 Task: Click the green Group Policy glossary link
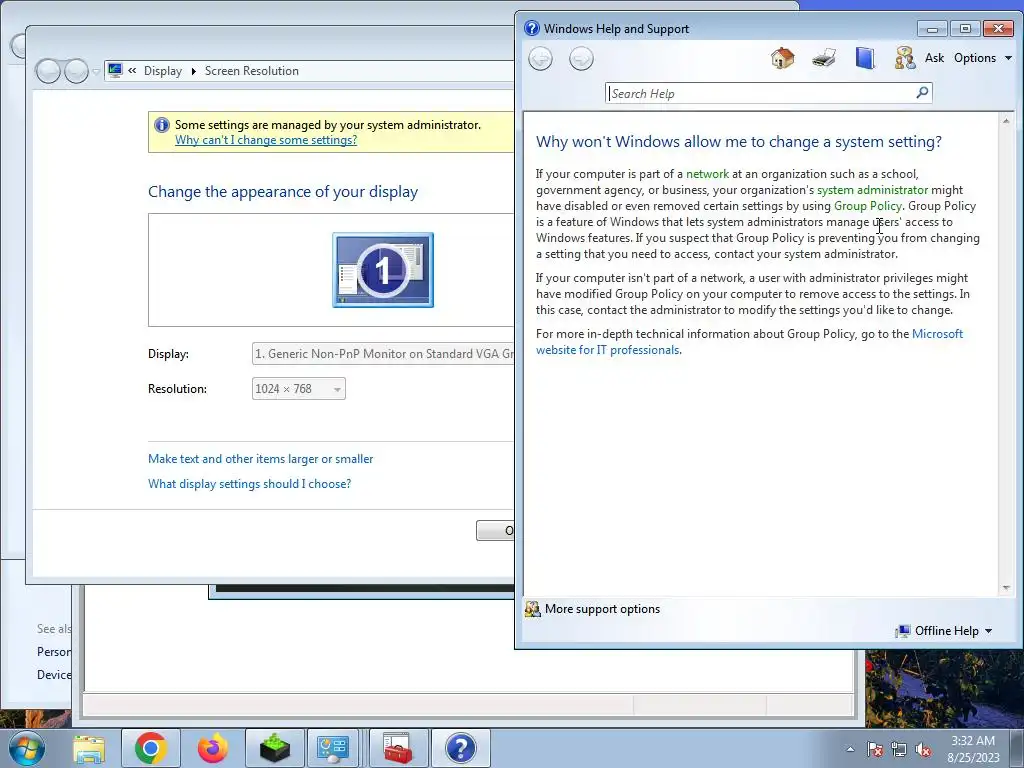(867, 206)
